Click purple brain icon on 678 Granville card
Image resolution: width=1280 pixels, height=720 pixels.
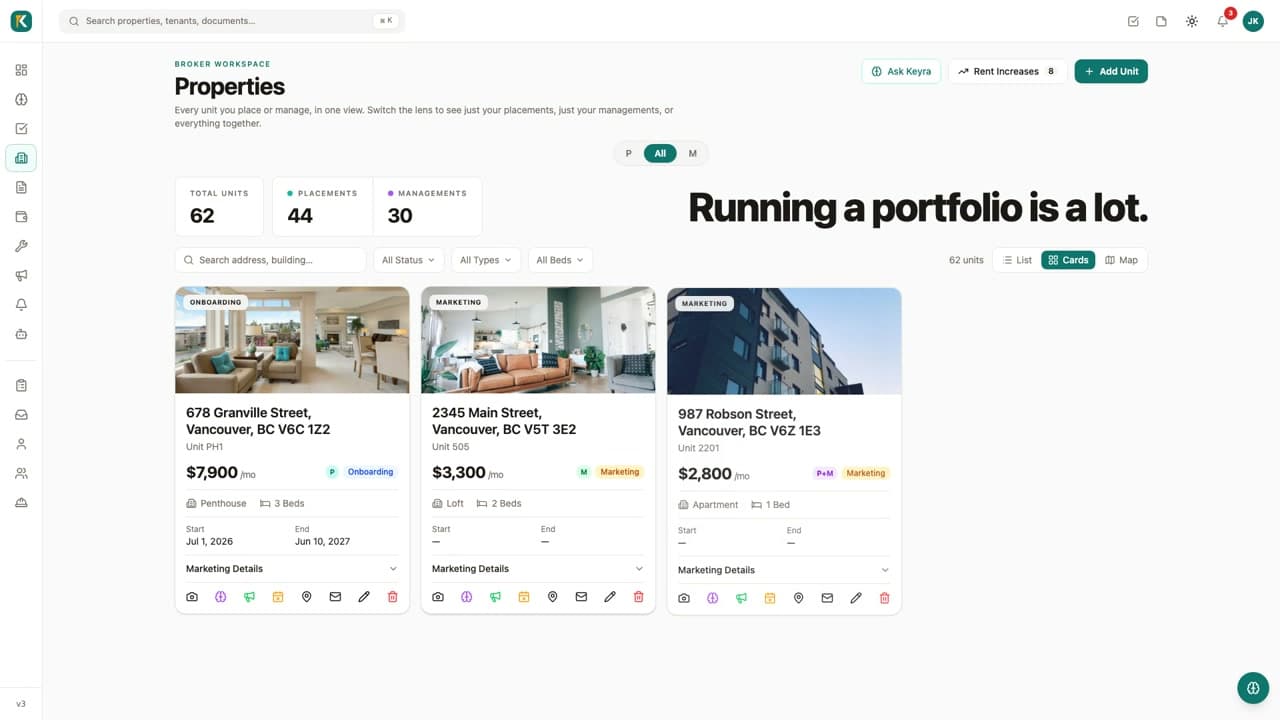pyautogui.click(x=221, y=597)
